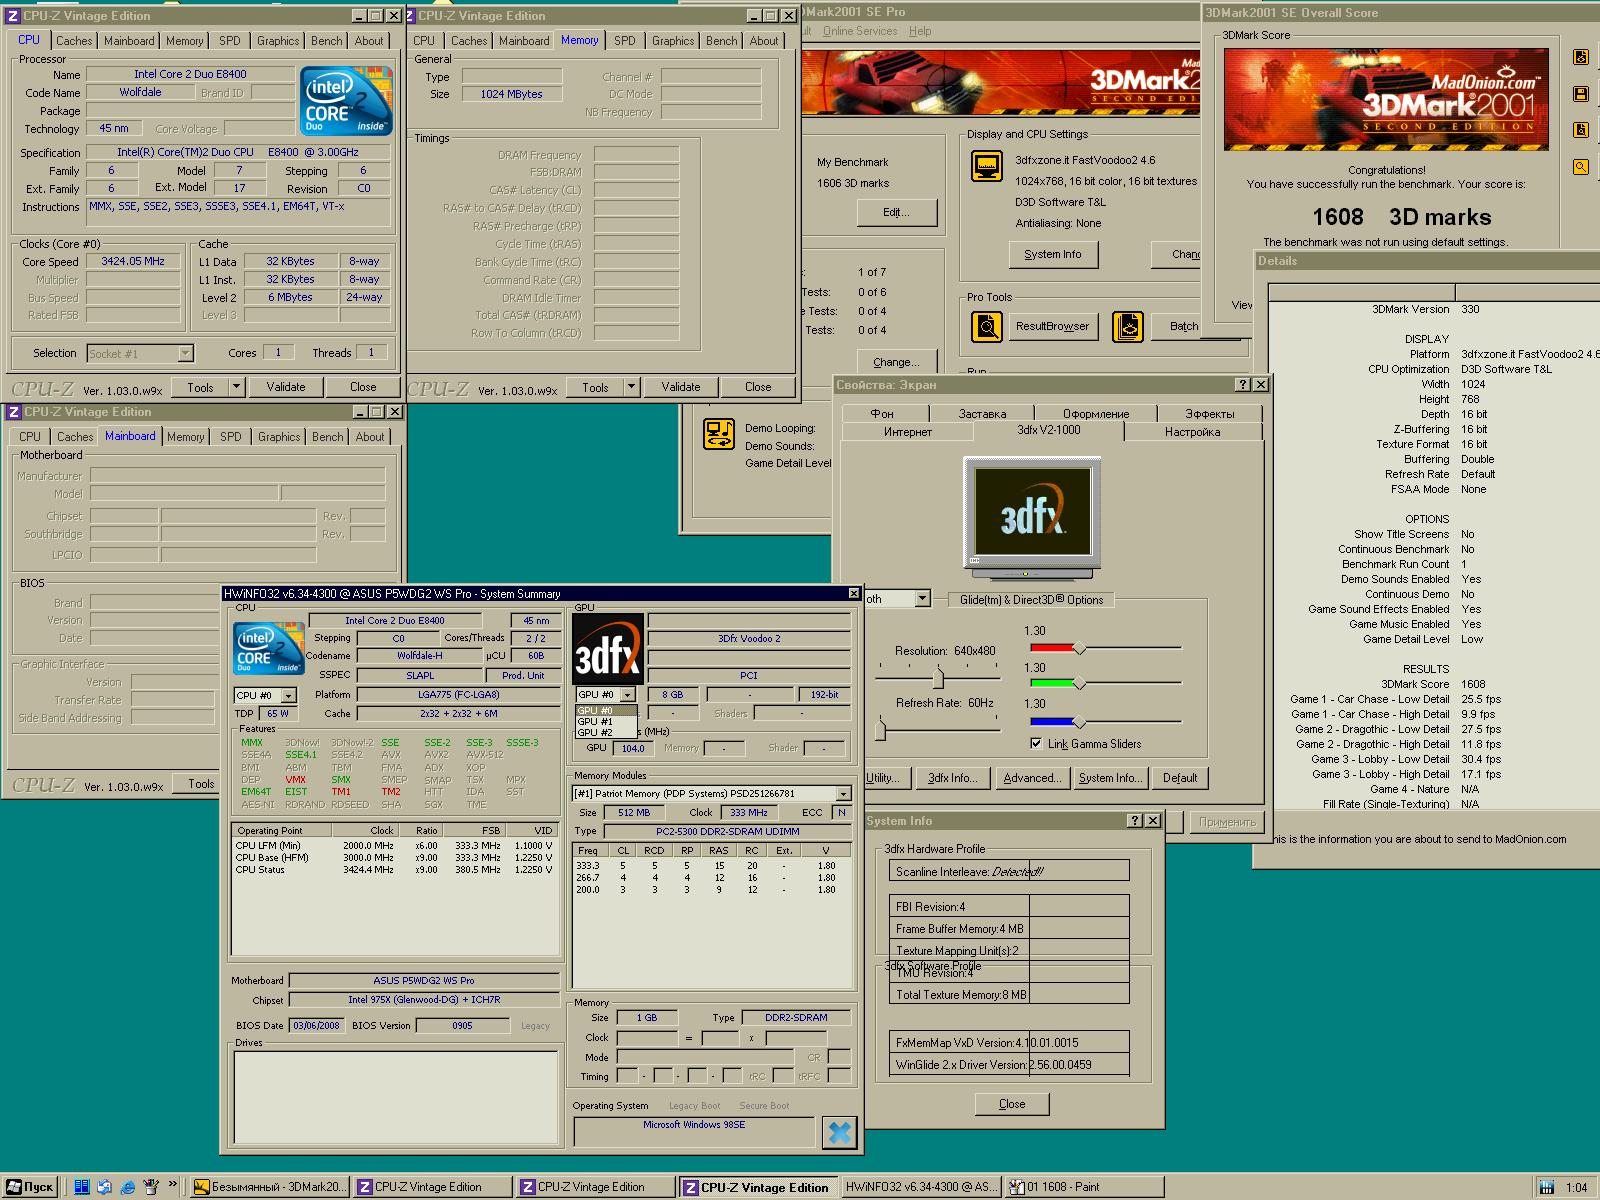
Task: Click the save-results floppy icon in 3DMark Score window
Action: coord(1581,94)
